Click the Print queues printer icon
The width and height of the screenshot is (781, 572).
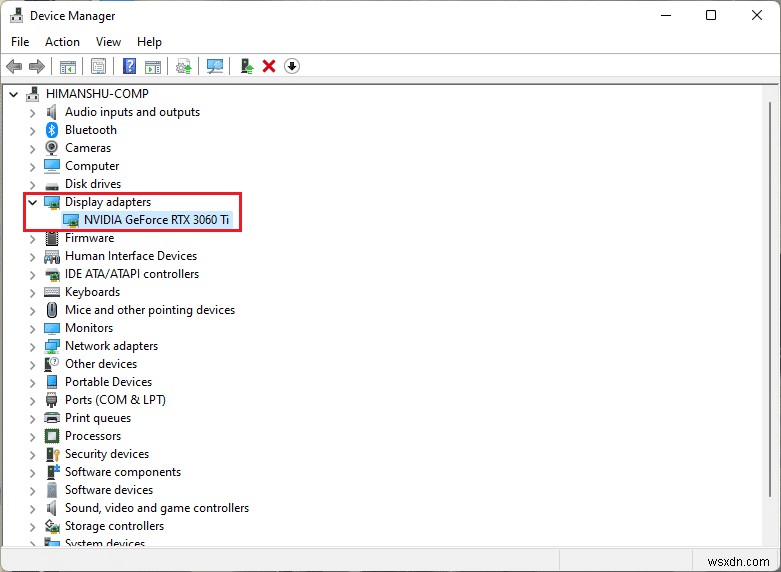(52, 418)
